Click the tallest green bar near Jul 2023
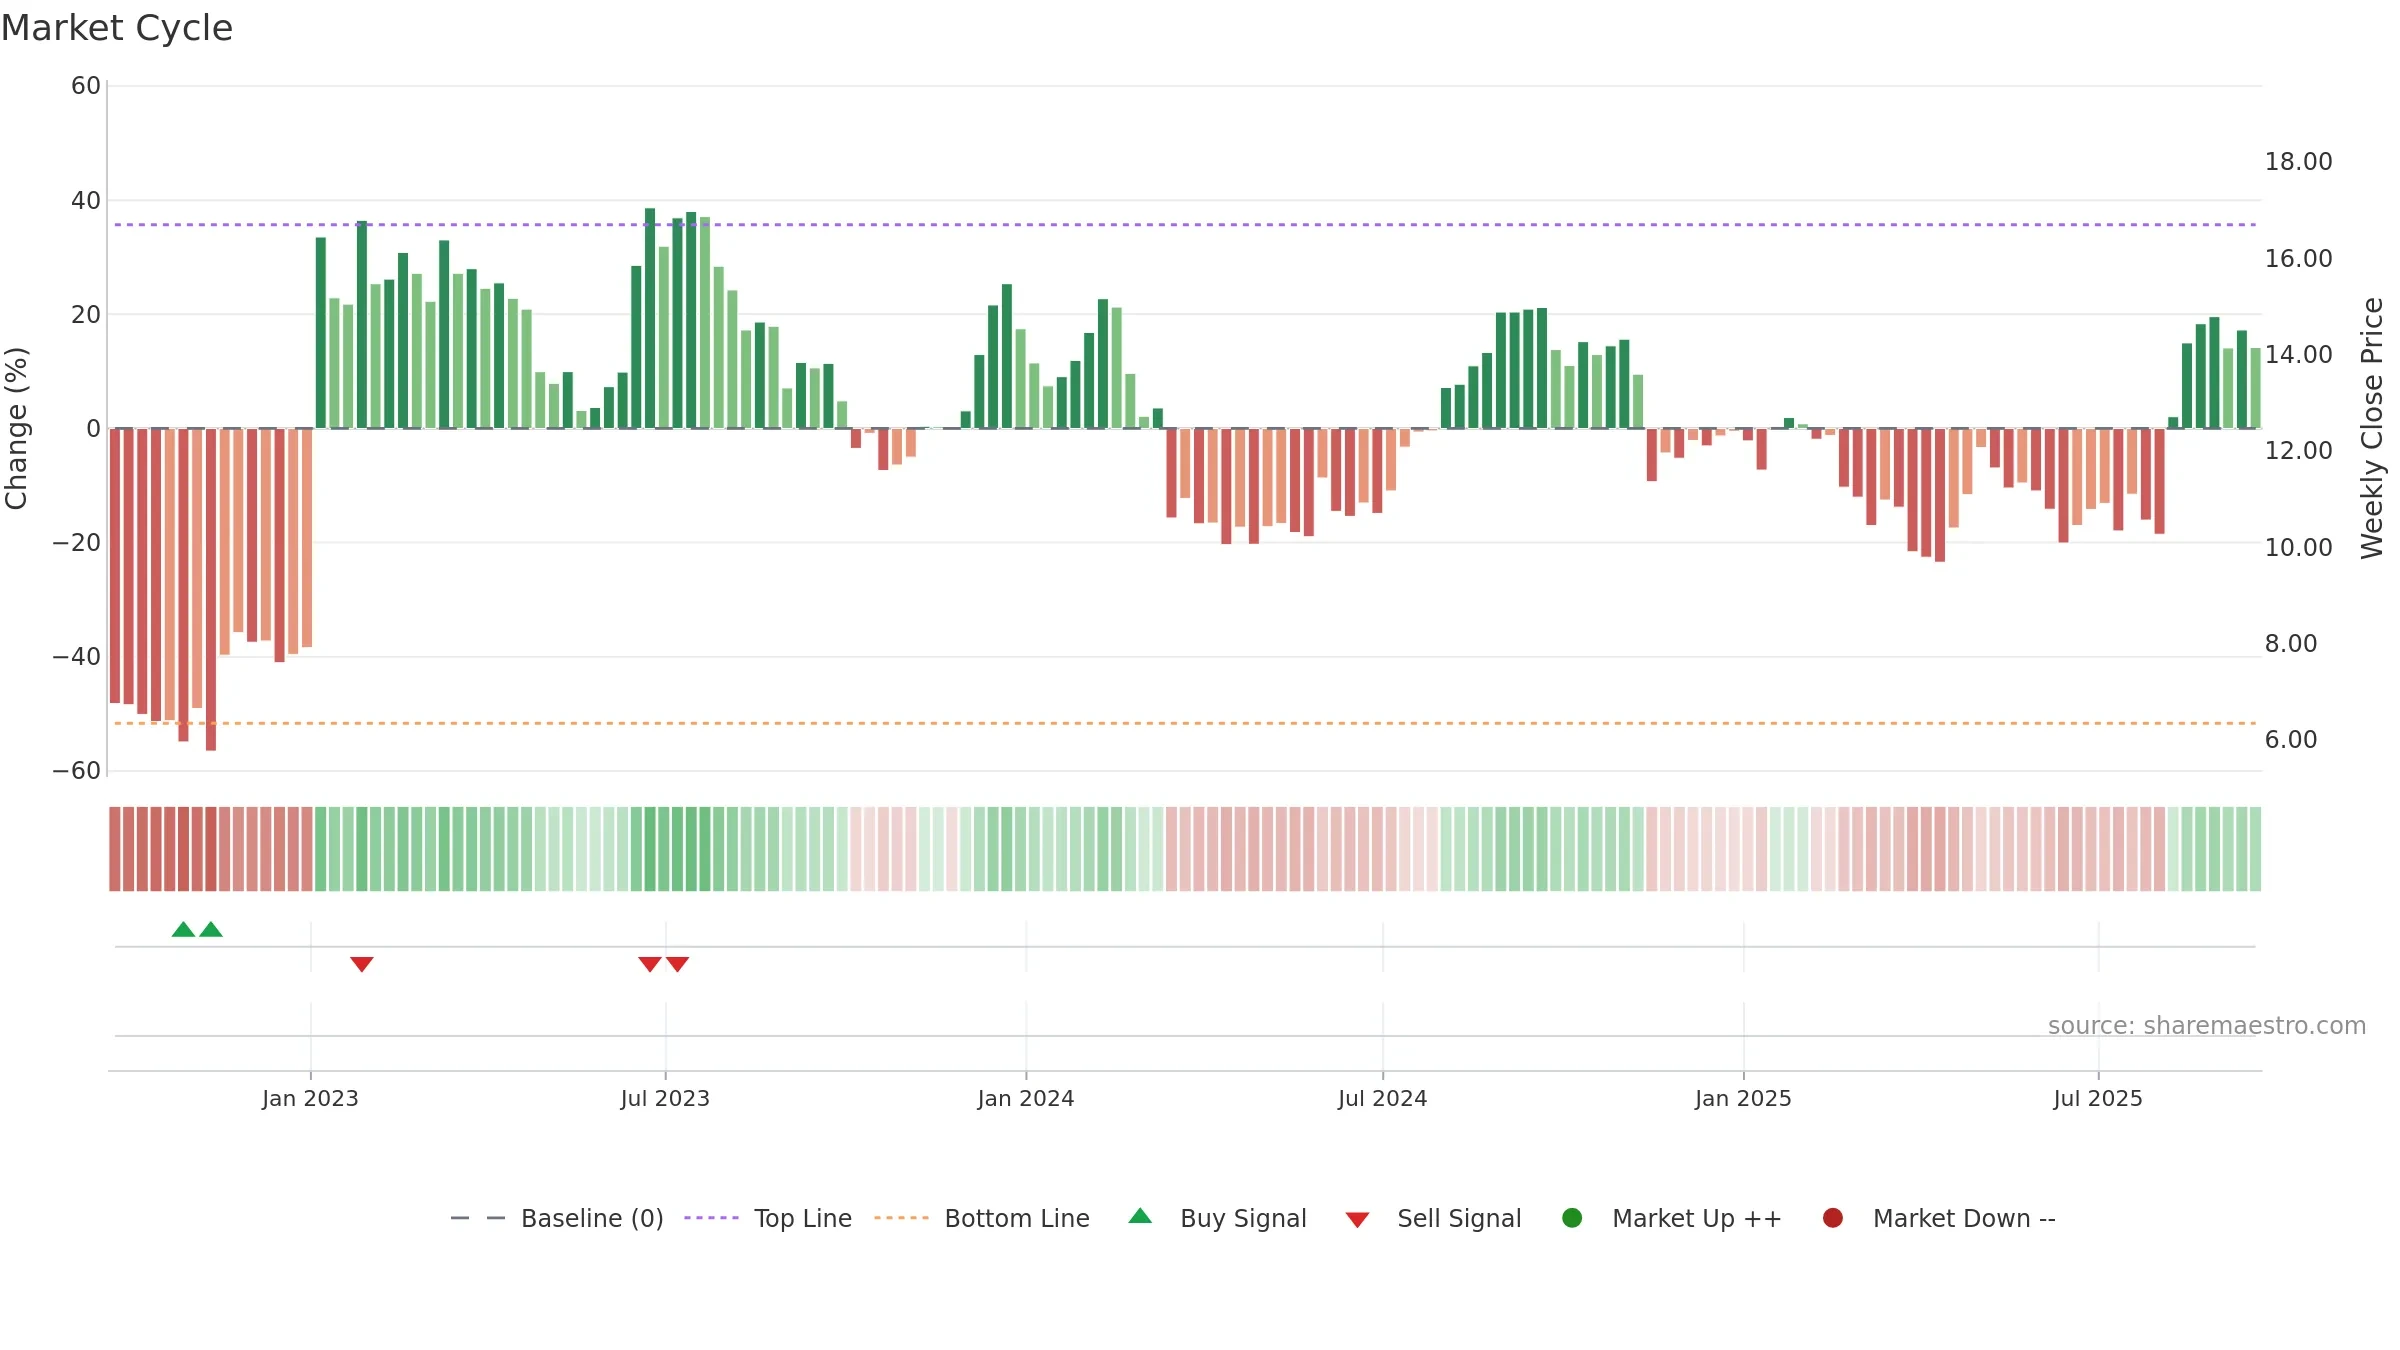2400x1350 pixels. [x=650, y=318]
